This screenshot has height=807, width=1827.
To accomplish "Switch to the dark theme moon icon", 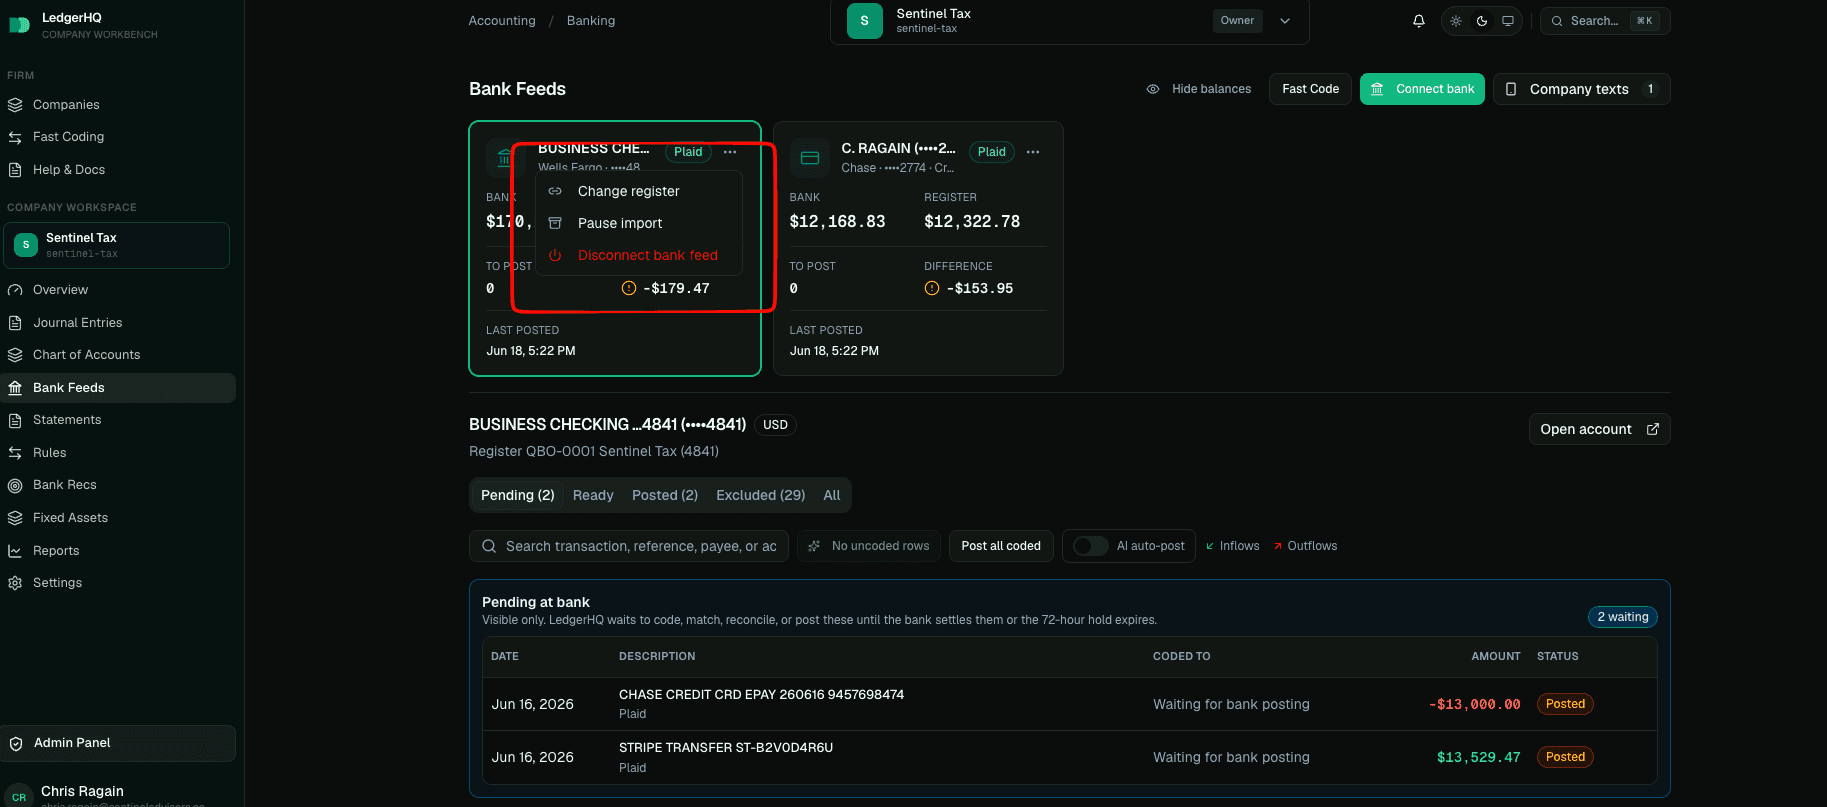I will point(1482,21).
